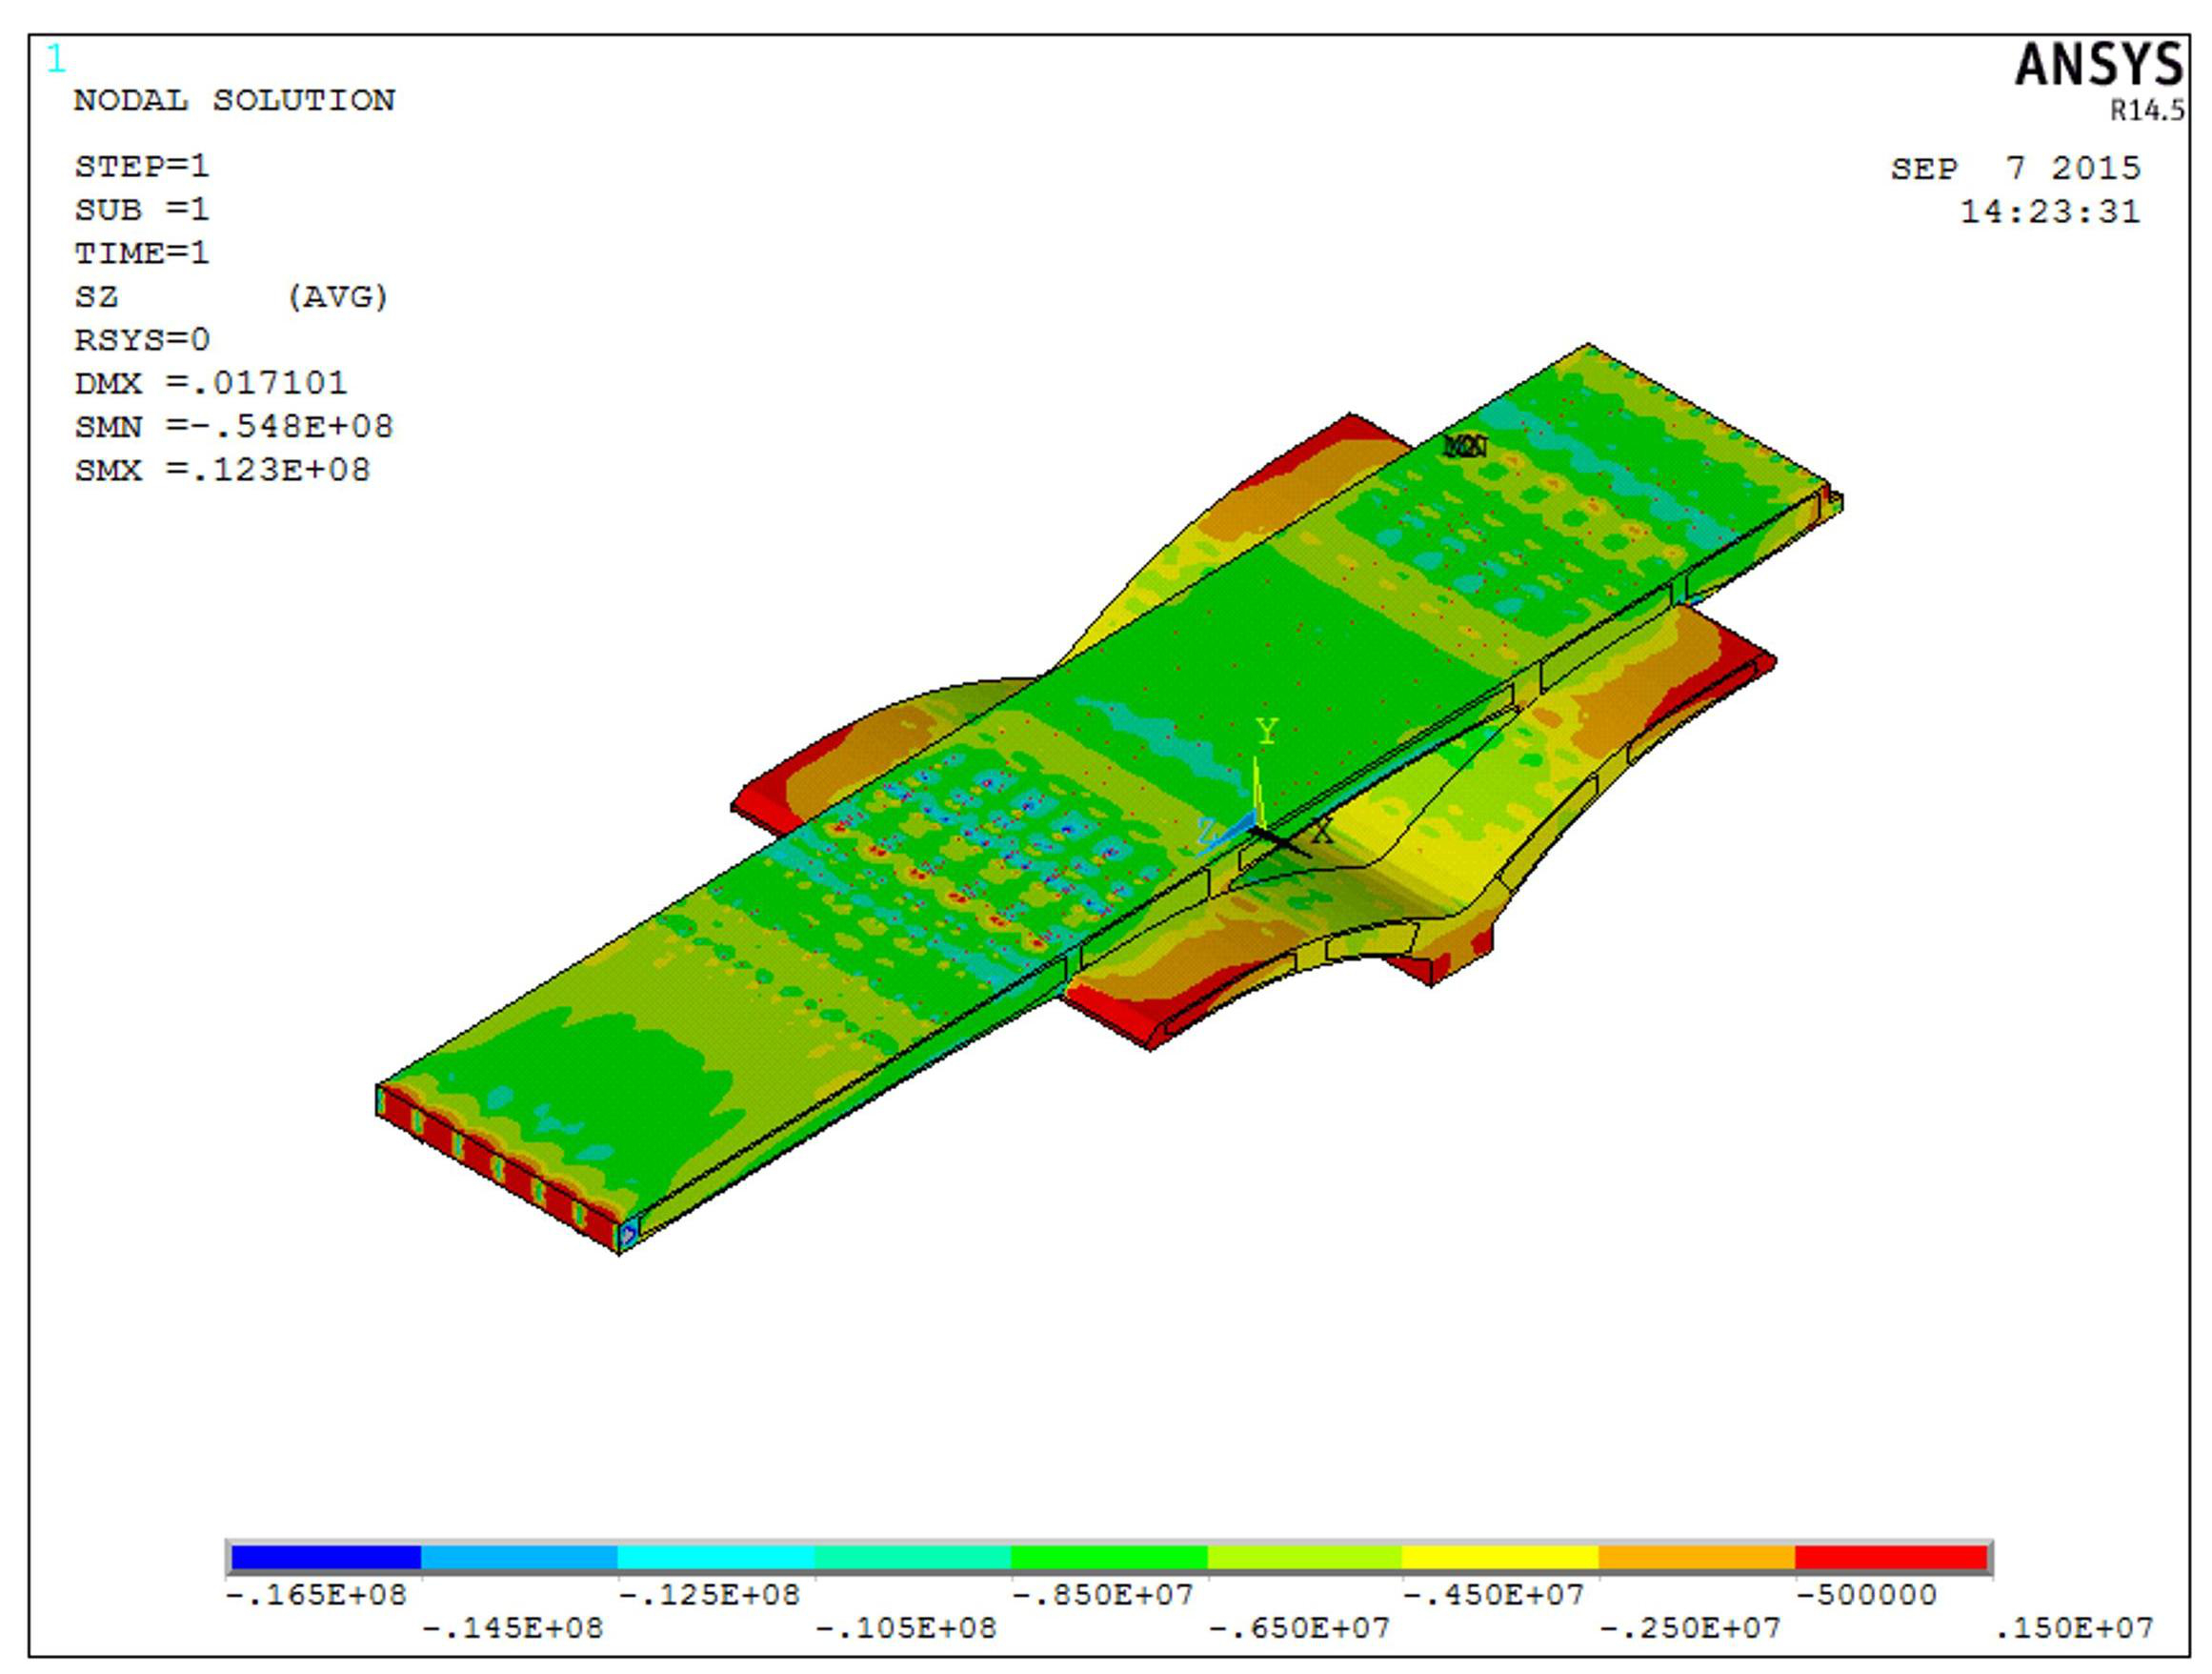The height and width of the screenshot is (1674, 2212).
Task: Click the MX maximum stress marker
Action: click(1466, 447)
